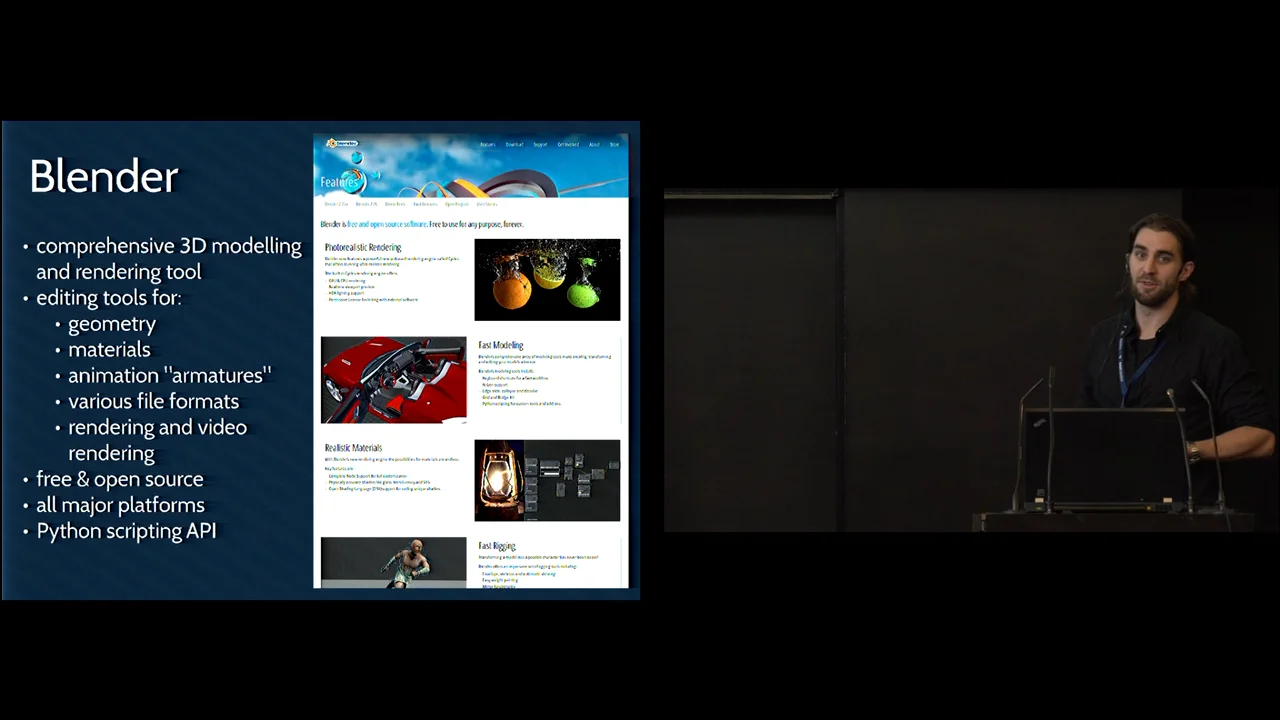The image size is (1280, 720).
Task: Open the Features menu item
Action: tap(487, 144)
